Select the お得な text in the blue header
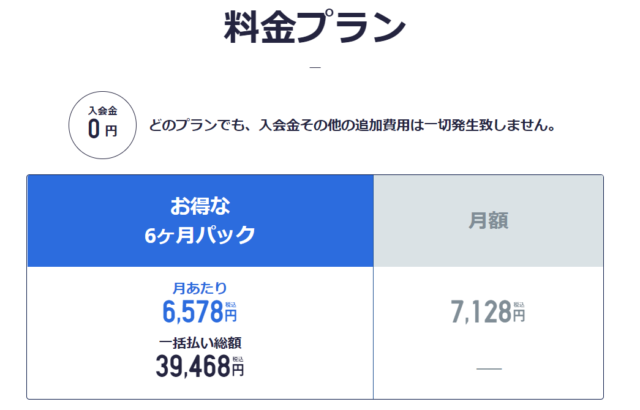 tap(200, 208)
